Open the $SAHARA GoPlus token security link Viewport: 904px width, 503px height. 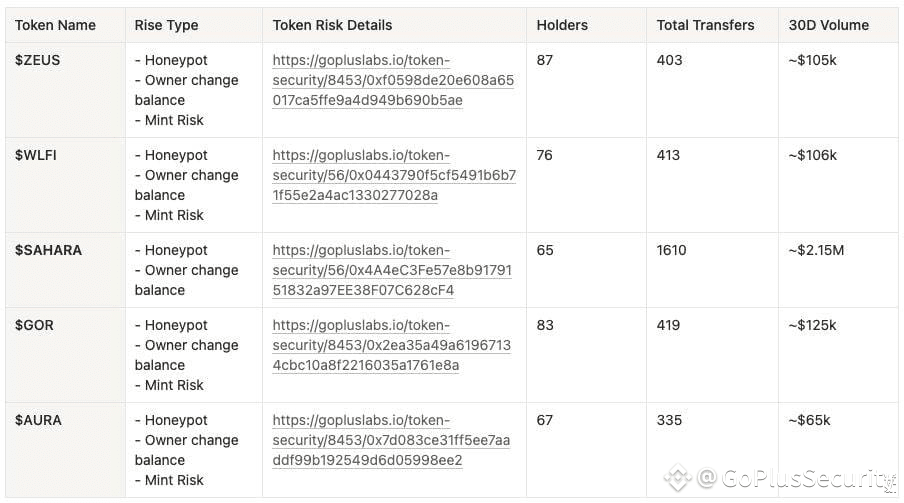[x=392, y=270]
